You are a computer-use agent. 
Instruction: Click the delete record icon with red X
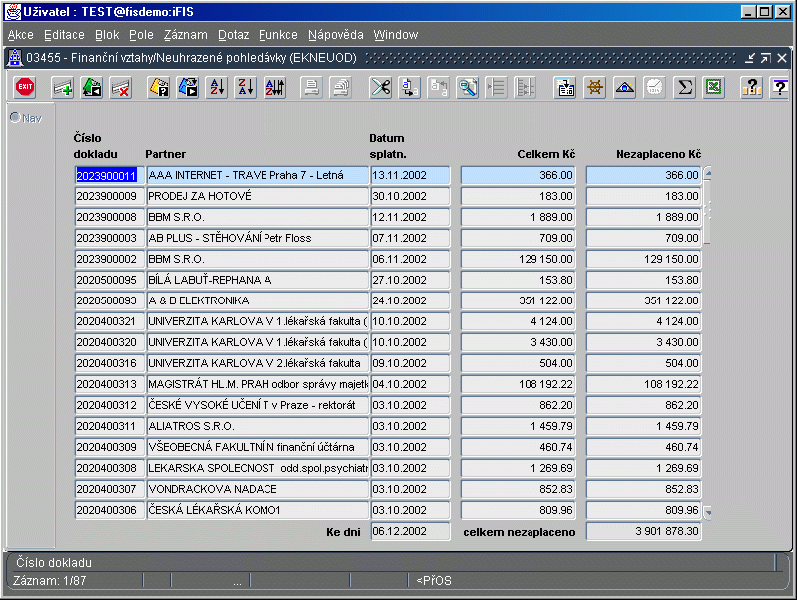click(121, 87)
